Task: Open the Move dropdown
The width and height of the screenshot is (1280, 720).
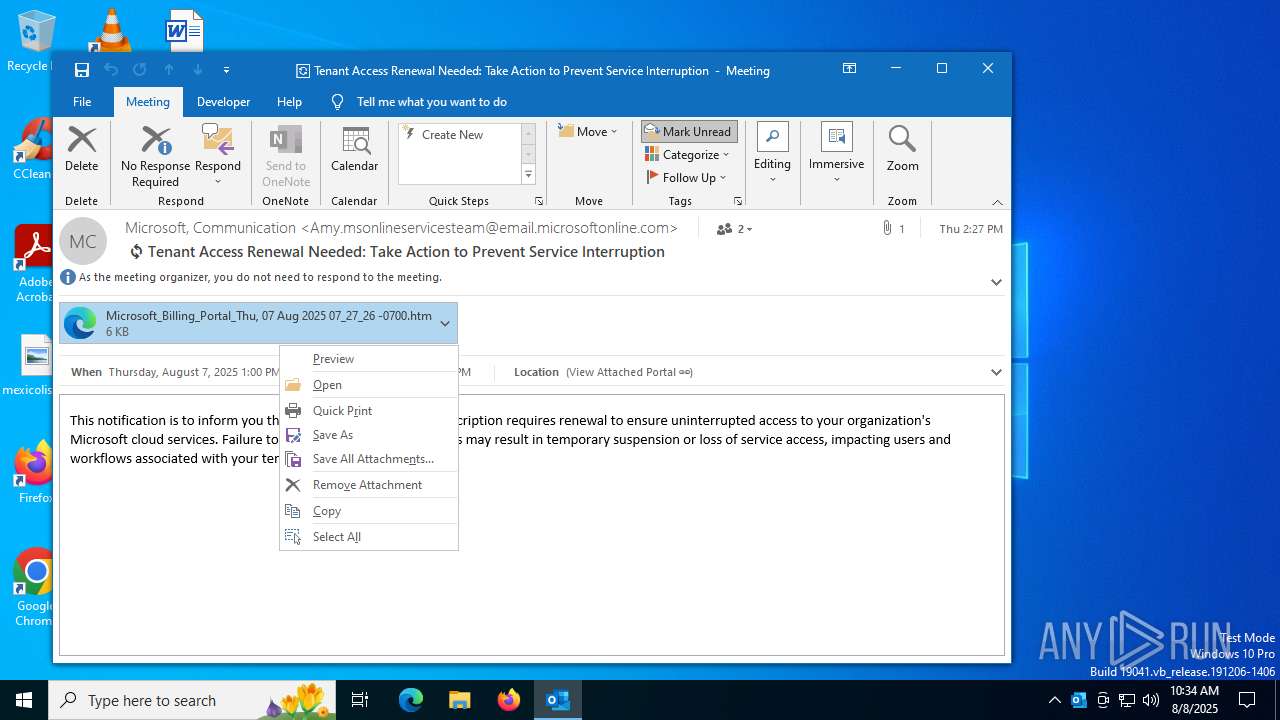Action: coord(588,132)
